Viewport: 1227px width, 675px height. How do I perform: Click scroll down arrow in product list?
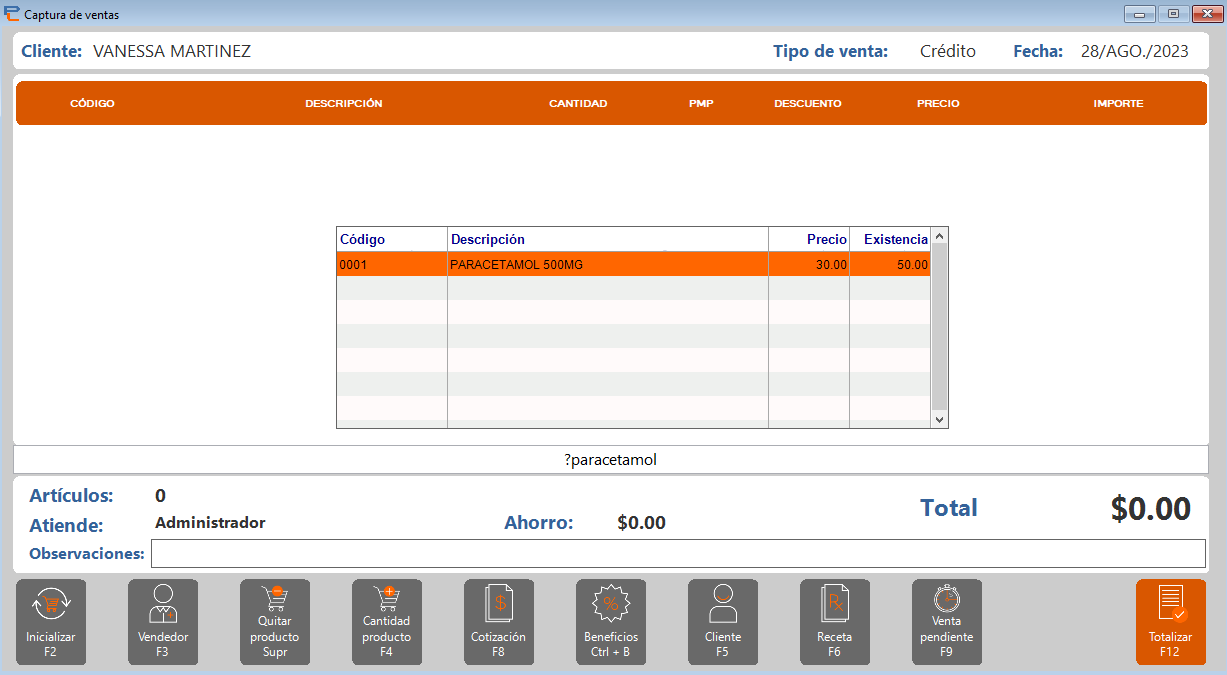pyautogui.click(x=939, y=420)
